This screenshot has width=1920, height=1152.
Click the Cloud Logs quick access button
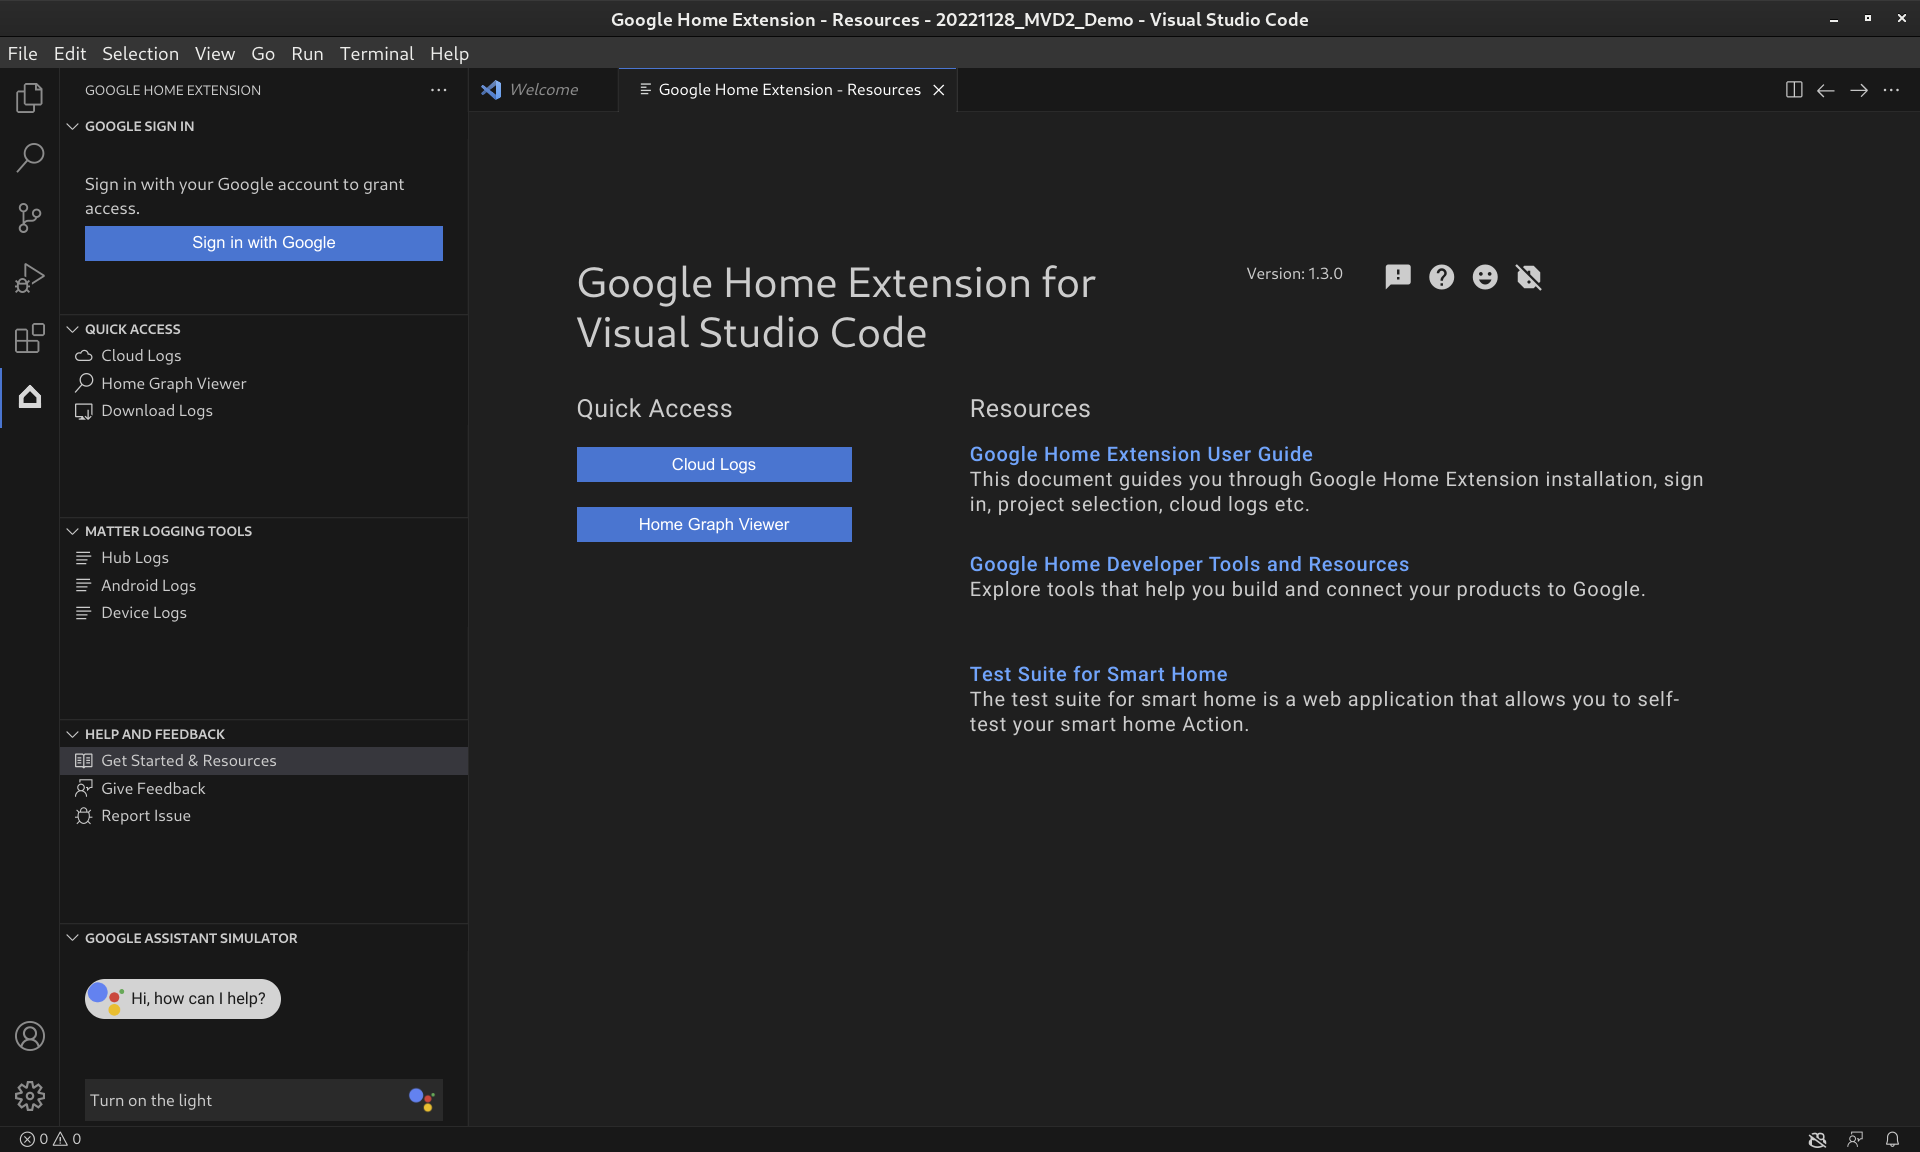(x=713, y=464)
